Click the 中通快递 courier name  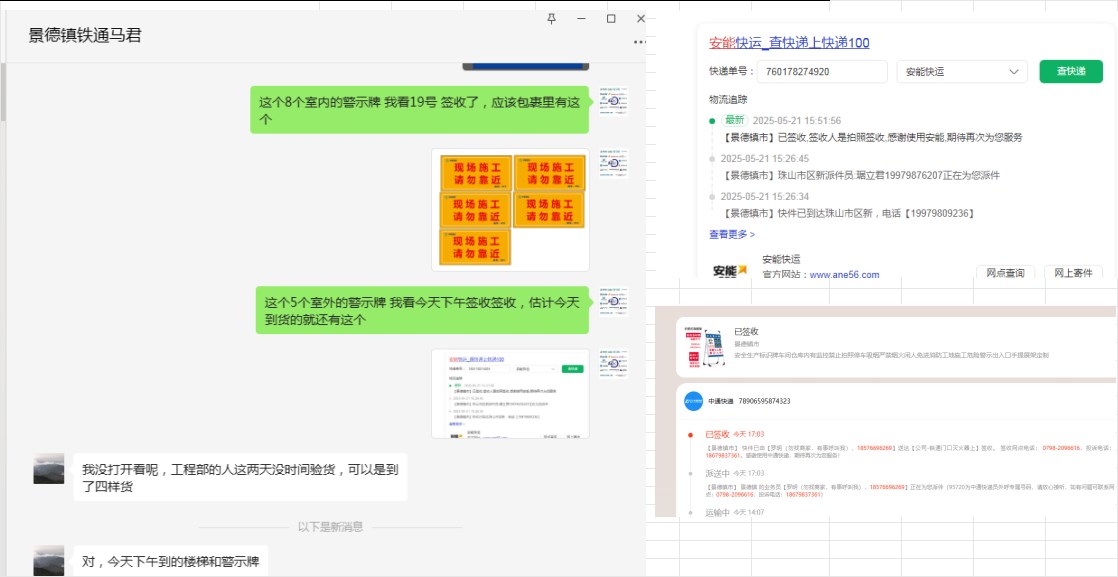[x=721, y=401]
